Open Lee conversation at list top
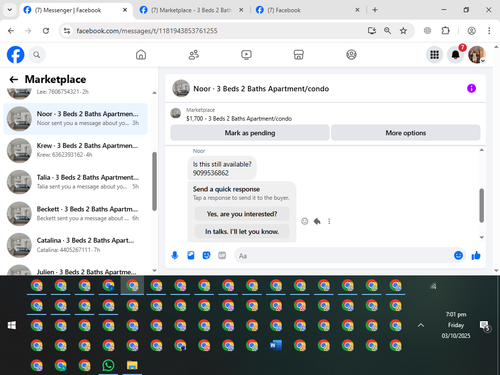500x375 pixels. (75, 93)
